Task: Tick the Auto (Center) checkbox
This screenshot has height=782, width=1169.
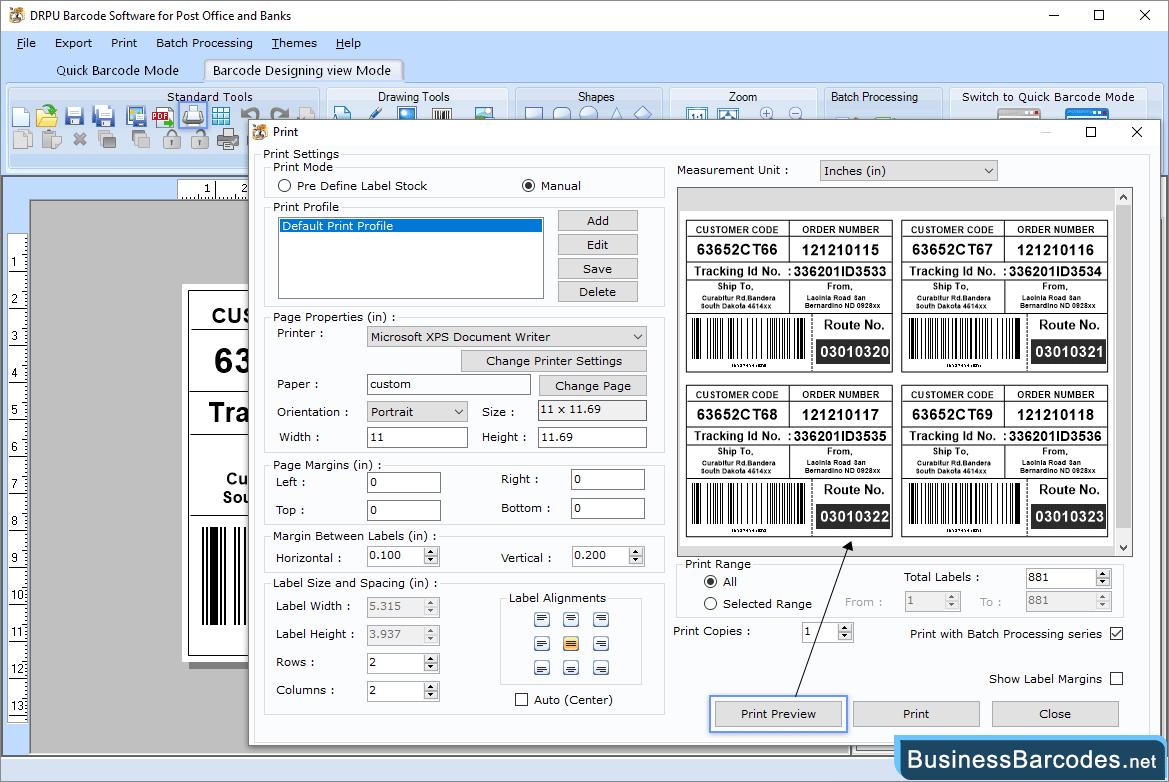Action: [522, 699]
